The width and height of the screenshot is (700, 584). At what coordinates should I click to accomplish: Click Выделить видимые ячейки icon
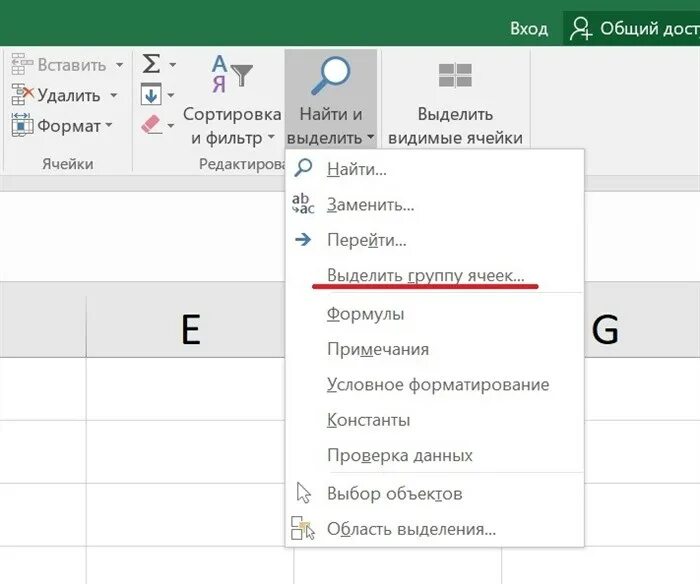455,75
